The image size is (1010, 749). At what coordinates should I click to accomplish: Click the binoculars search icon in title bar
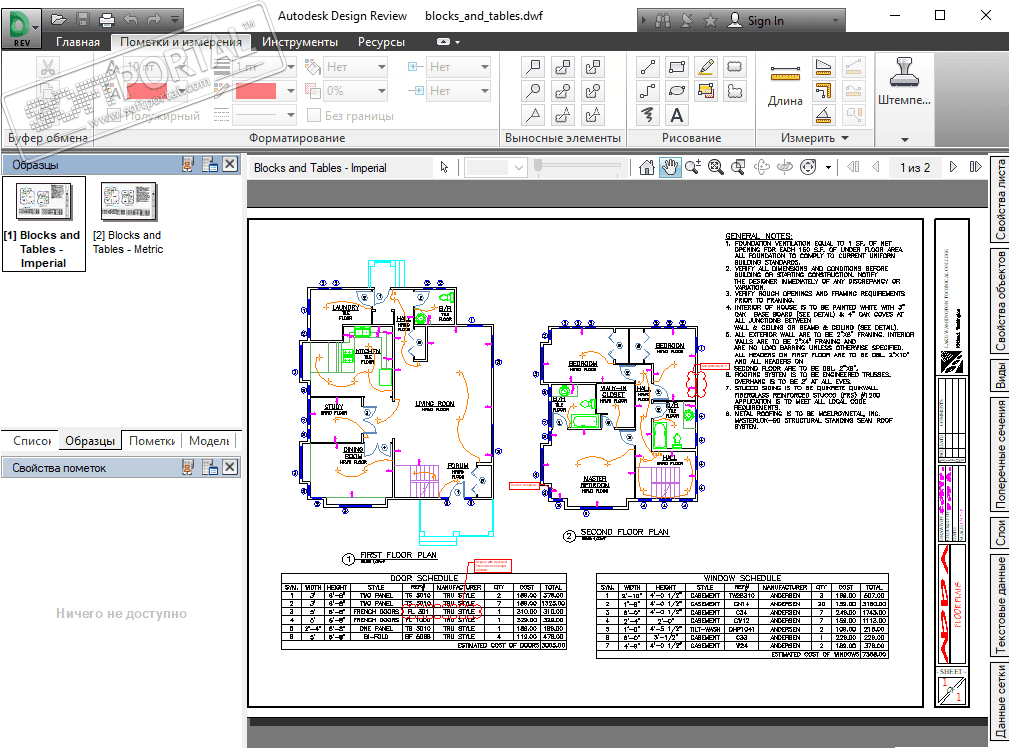pyautogui.click(x=663, y=21)
